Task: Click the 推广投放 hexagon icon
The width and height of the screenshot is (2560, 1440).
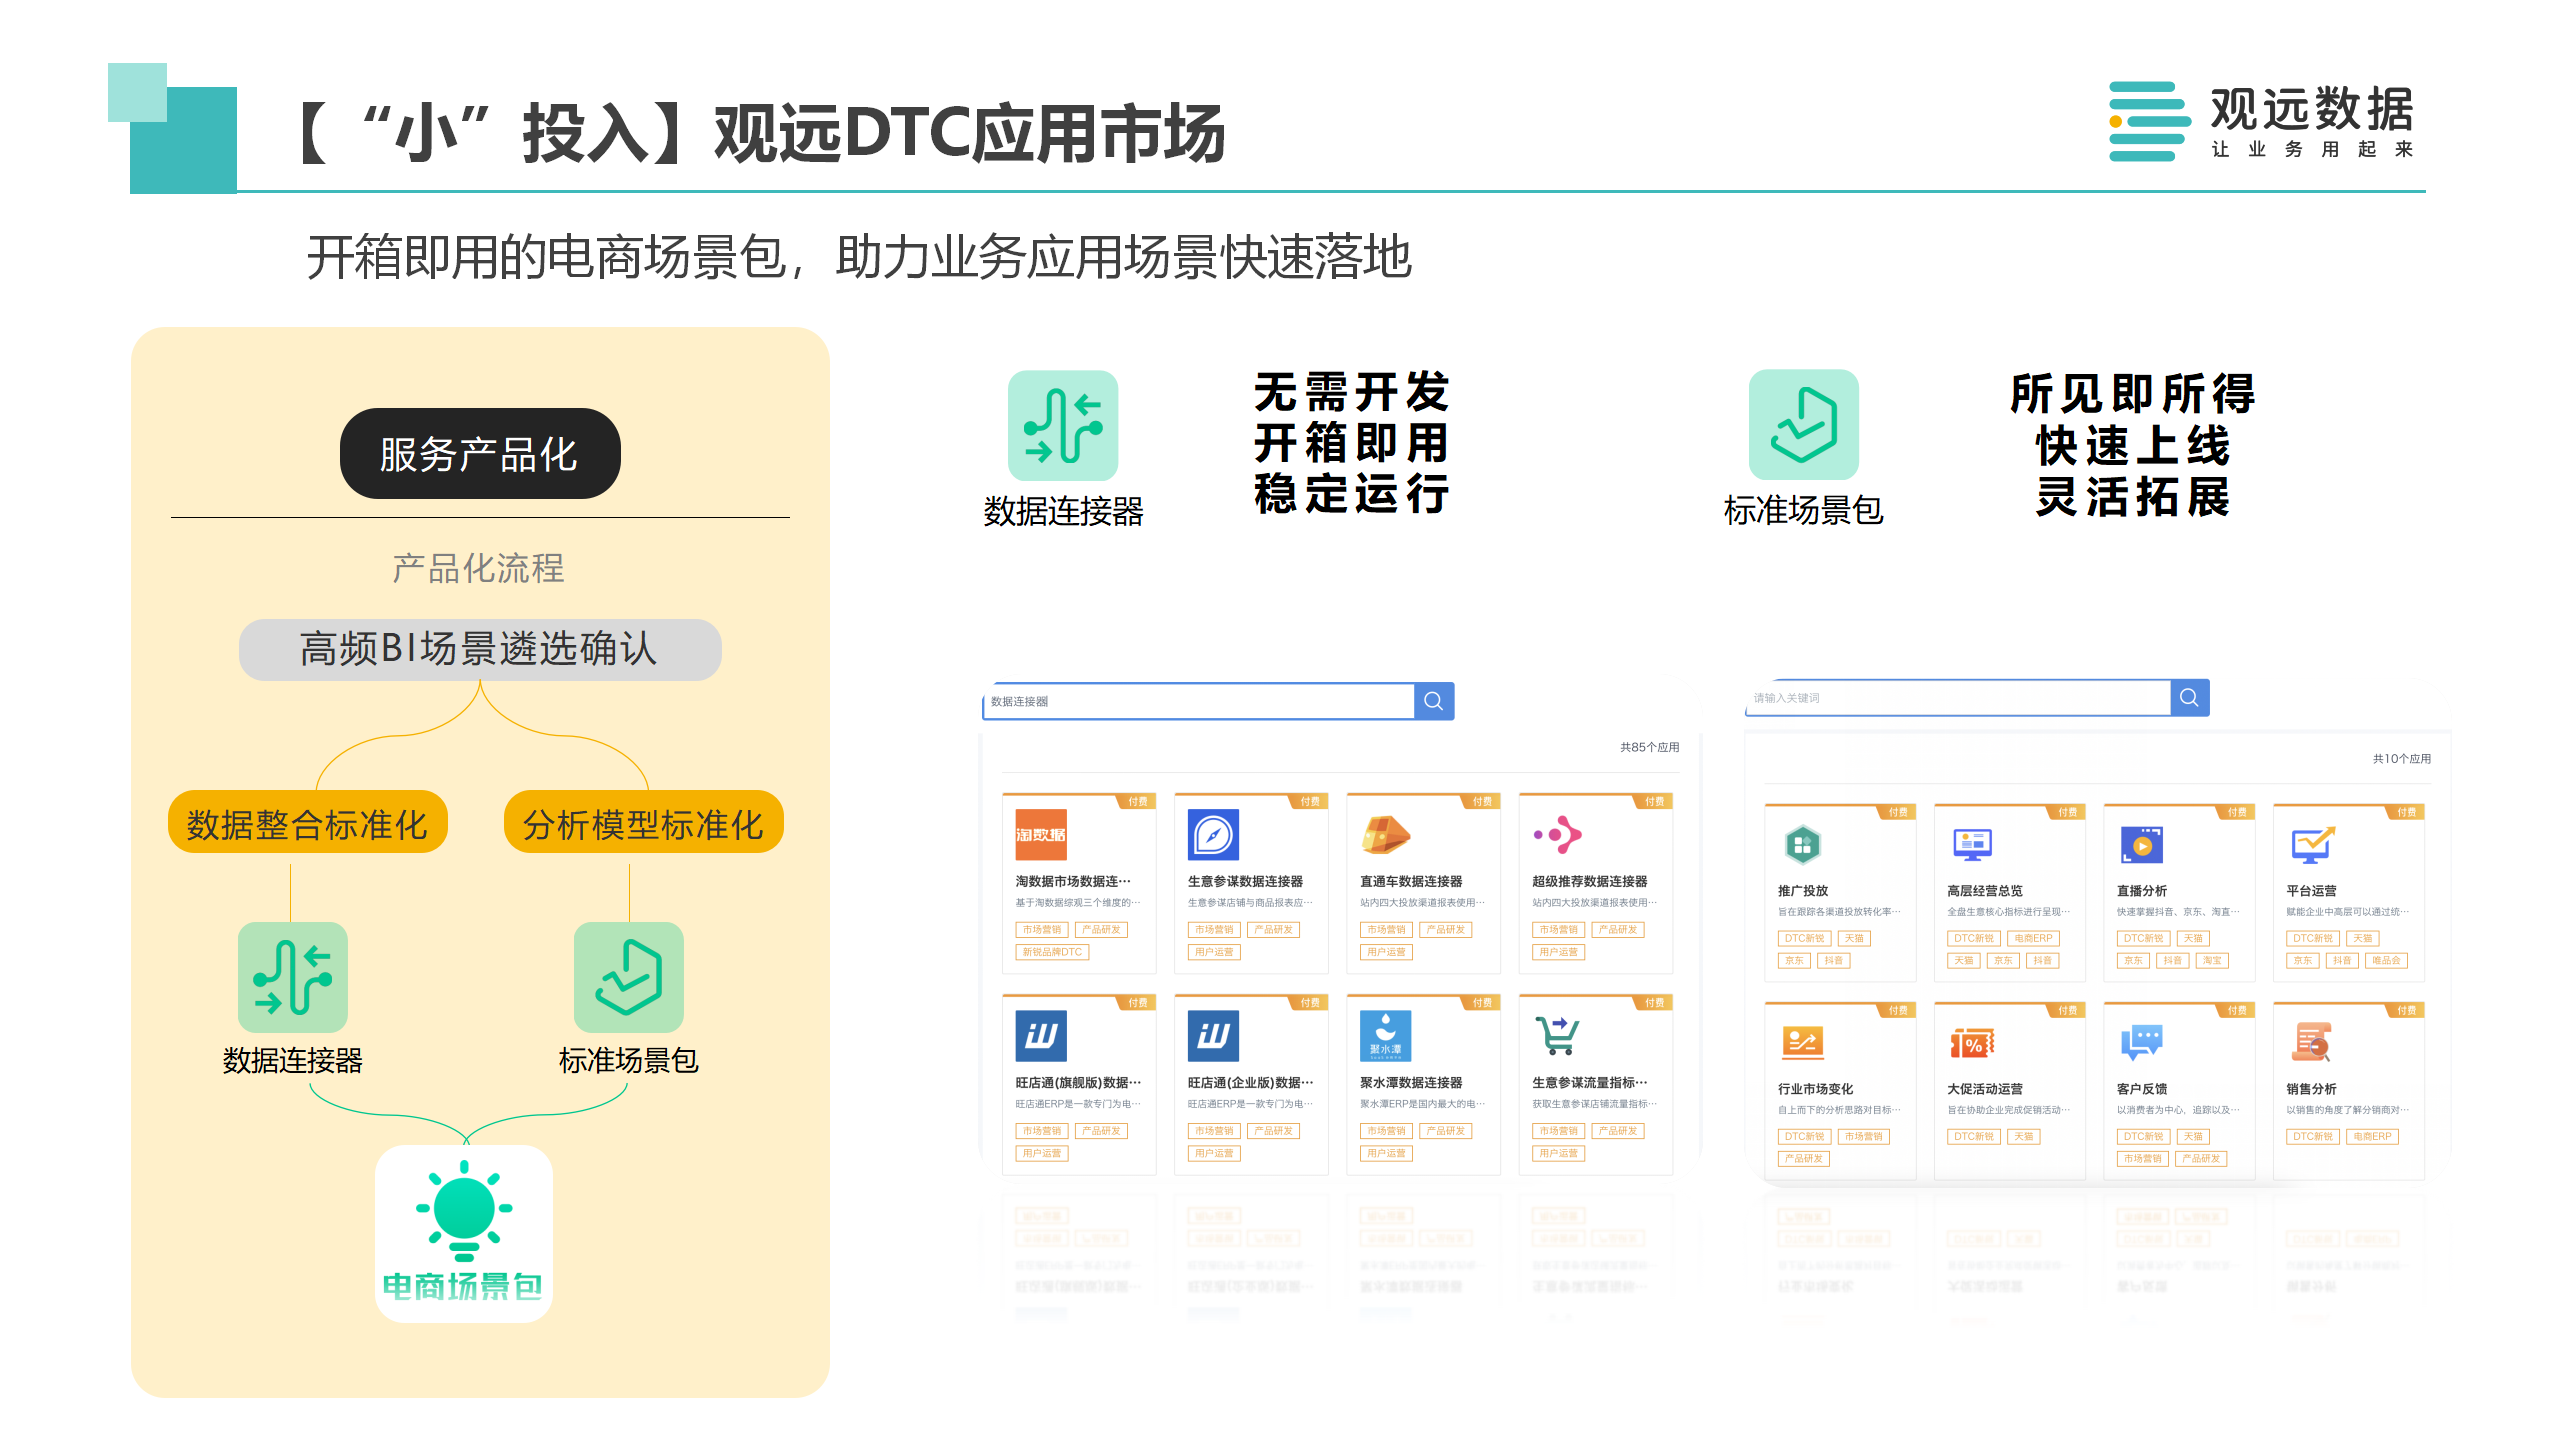Action: click(x=1802, y=845)
